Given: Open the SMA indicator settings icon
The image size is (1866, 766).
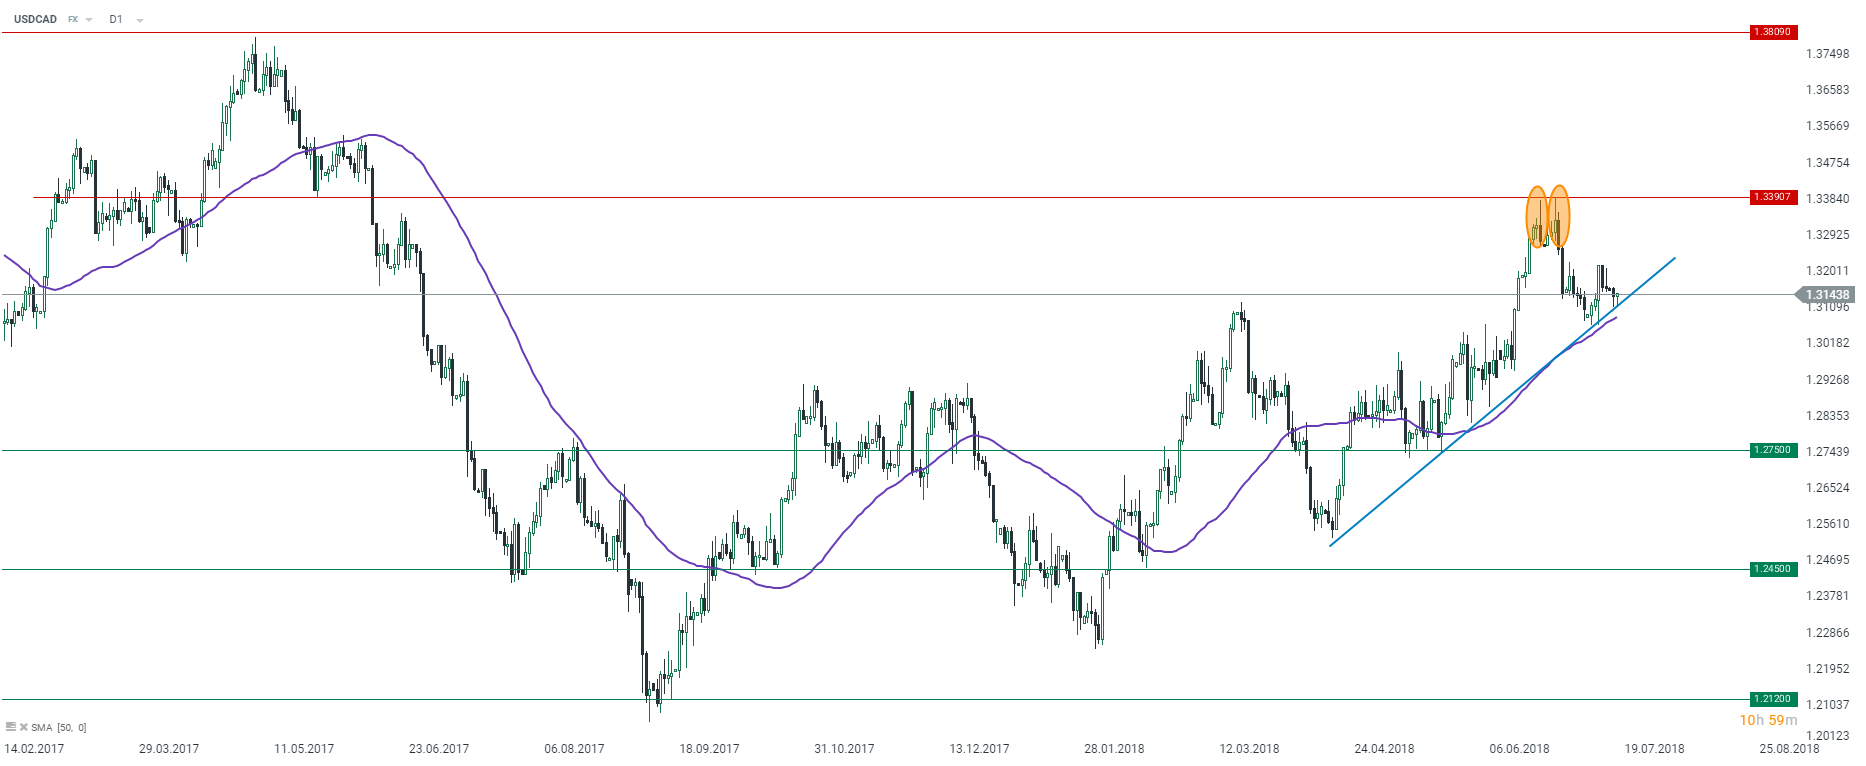Looking at the screenshot, I should click(x=11, y=727).
